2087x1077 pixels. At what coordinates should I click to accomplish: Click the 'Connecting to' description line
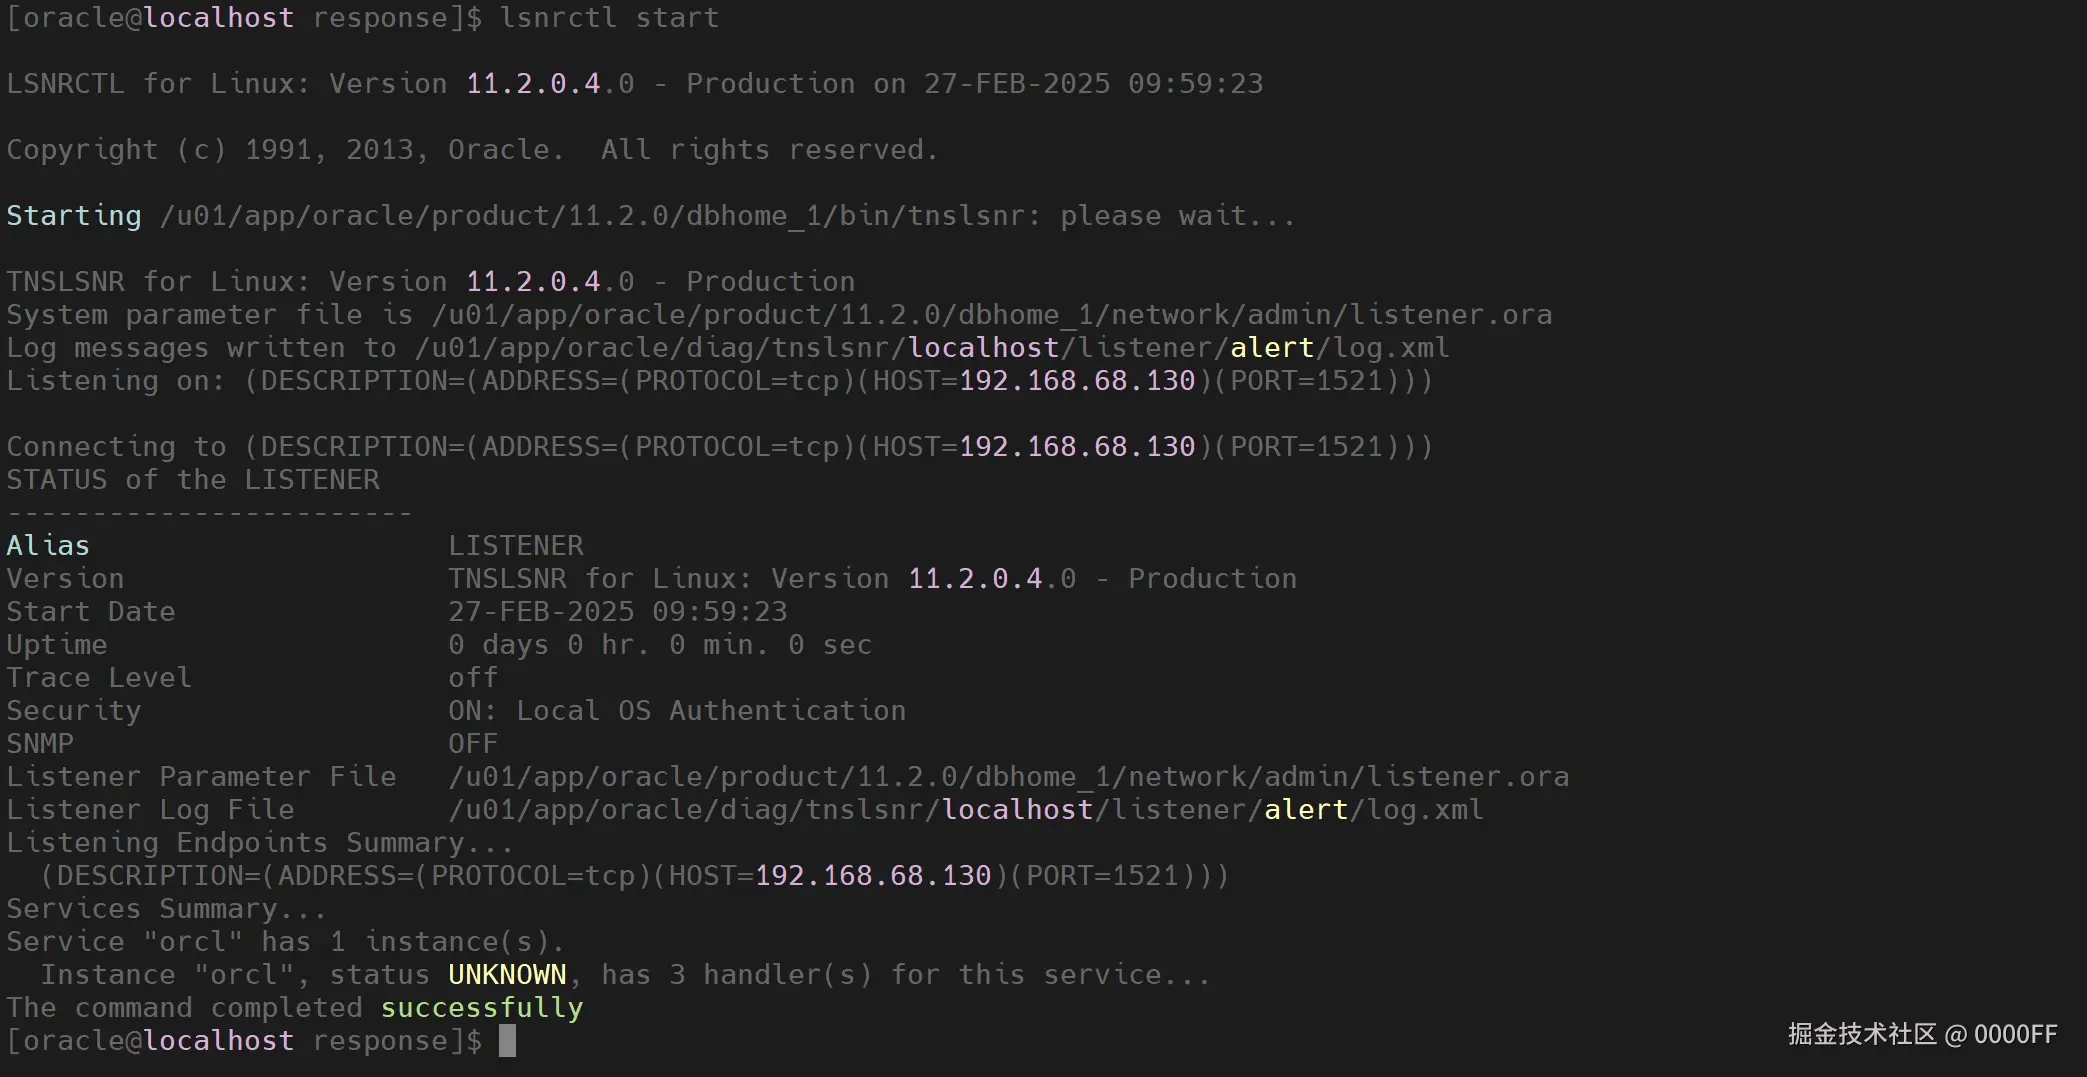point(719,447)
